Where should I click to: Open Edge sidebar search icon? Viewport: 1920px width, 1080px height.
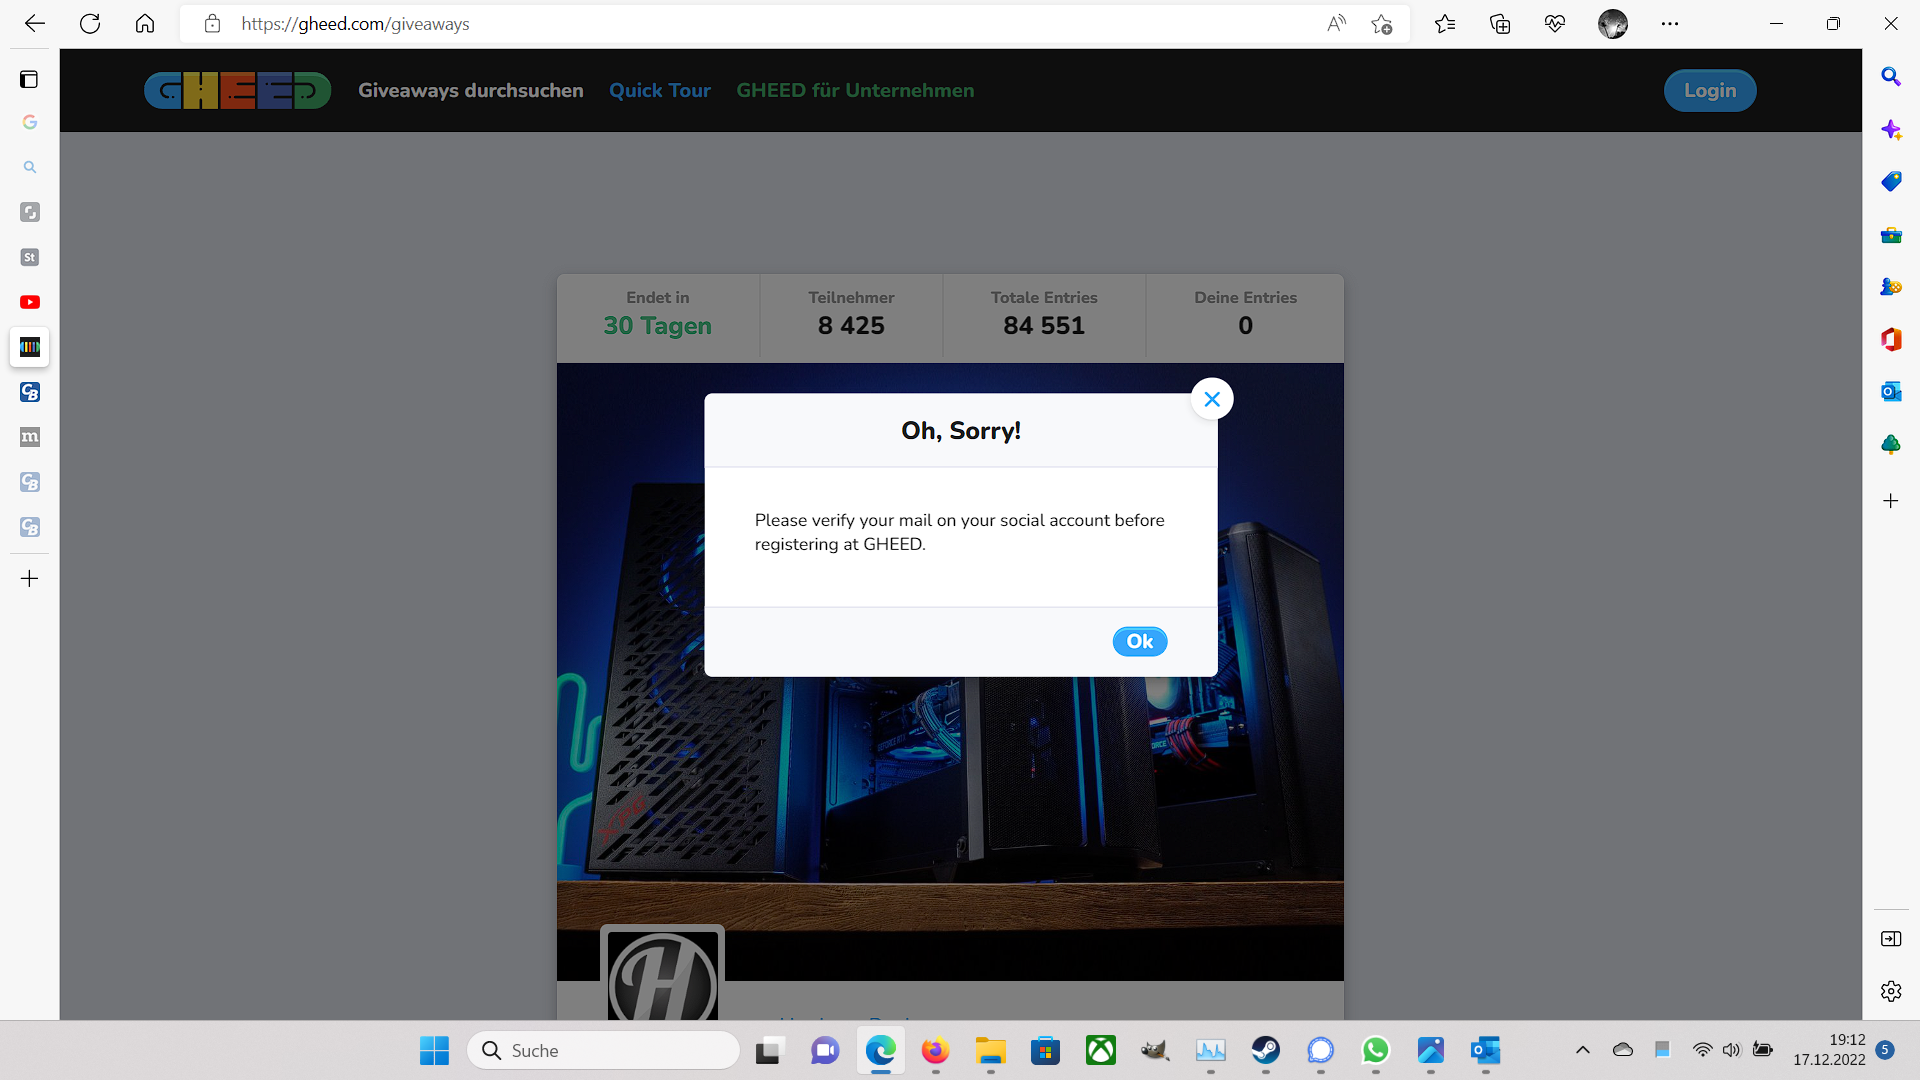coord(1890,77)
